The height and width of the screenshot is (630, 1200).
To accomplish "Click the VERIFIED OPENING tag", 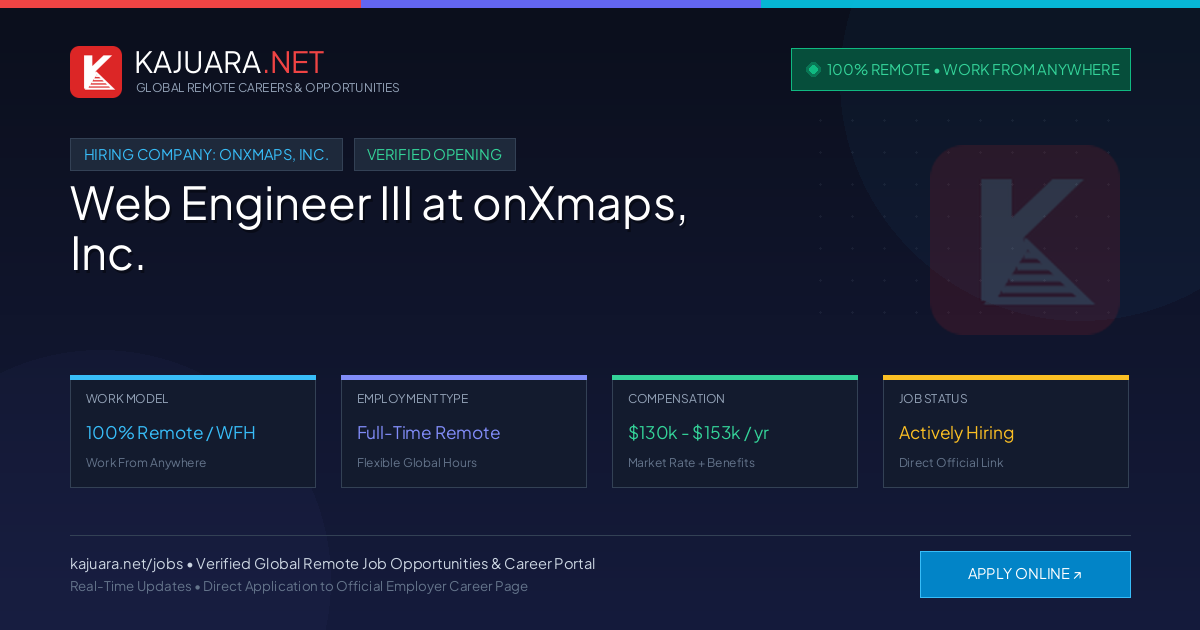I will tap(435, 155).
